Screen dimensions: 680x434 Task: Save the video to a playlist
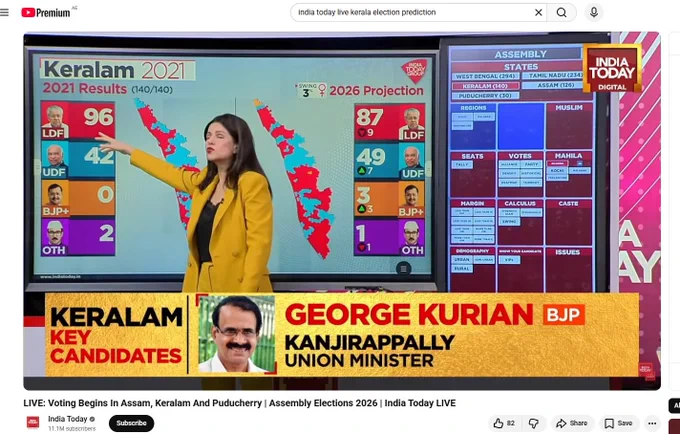click(618, 424)
